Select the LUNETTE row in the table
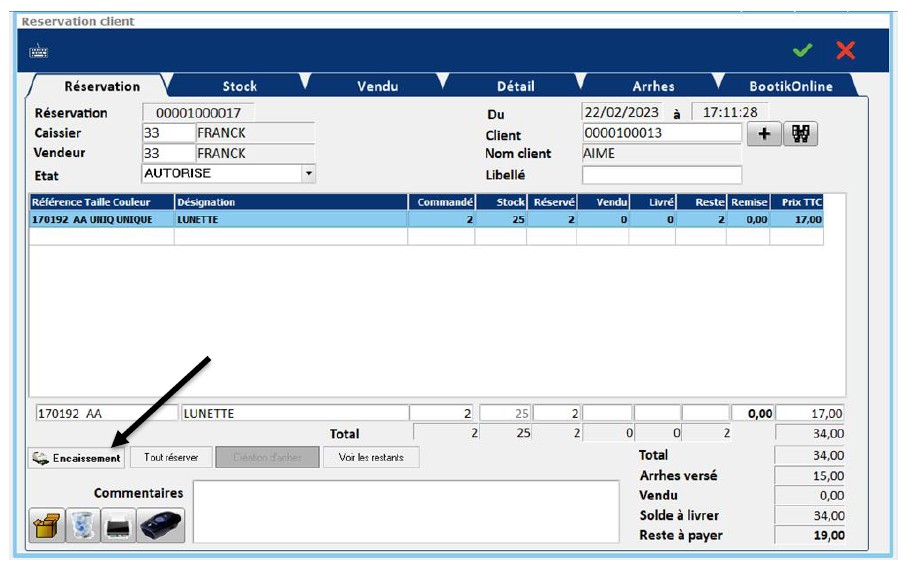Image resolution: width=908 pixels, height=565 pixels. 290,219
